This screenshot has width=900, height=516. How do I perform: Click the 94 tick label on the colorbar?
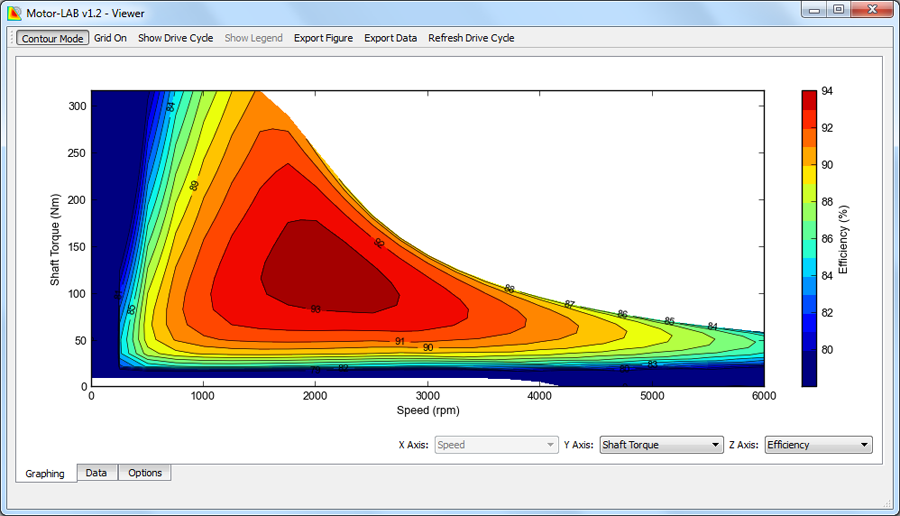(x=827, y=91)
